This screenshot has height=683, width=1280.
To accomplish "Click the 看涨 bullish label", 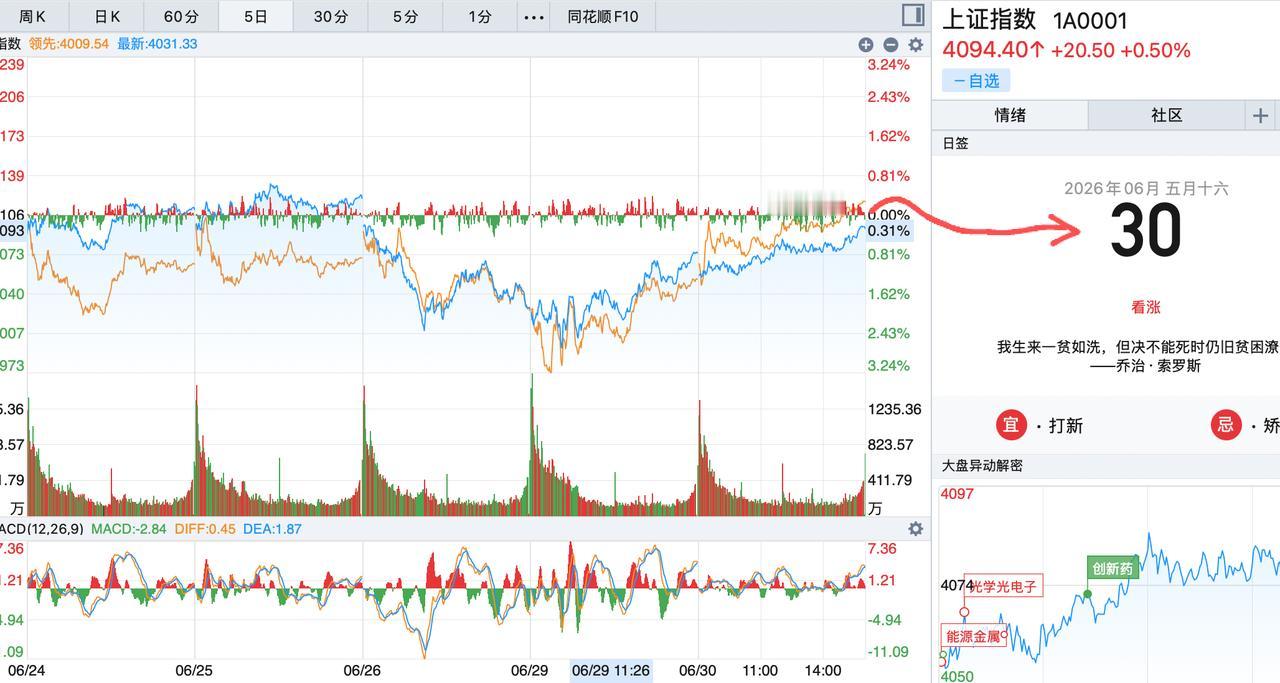I will coord(1146,308).
